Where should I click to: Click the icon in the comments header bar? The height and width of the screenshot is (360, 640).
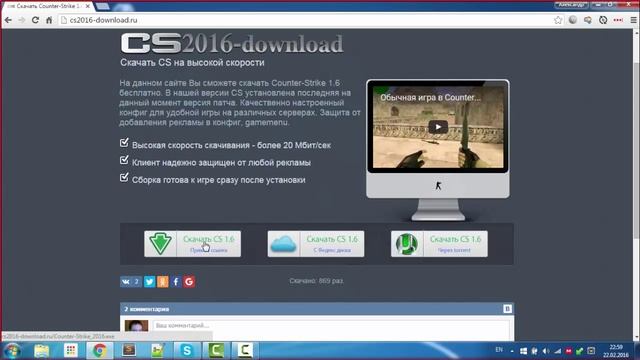point(507,309)
